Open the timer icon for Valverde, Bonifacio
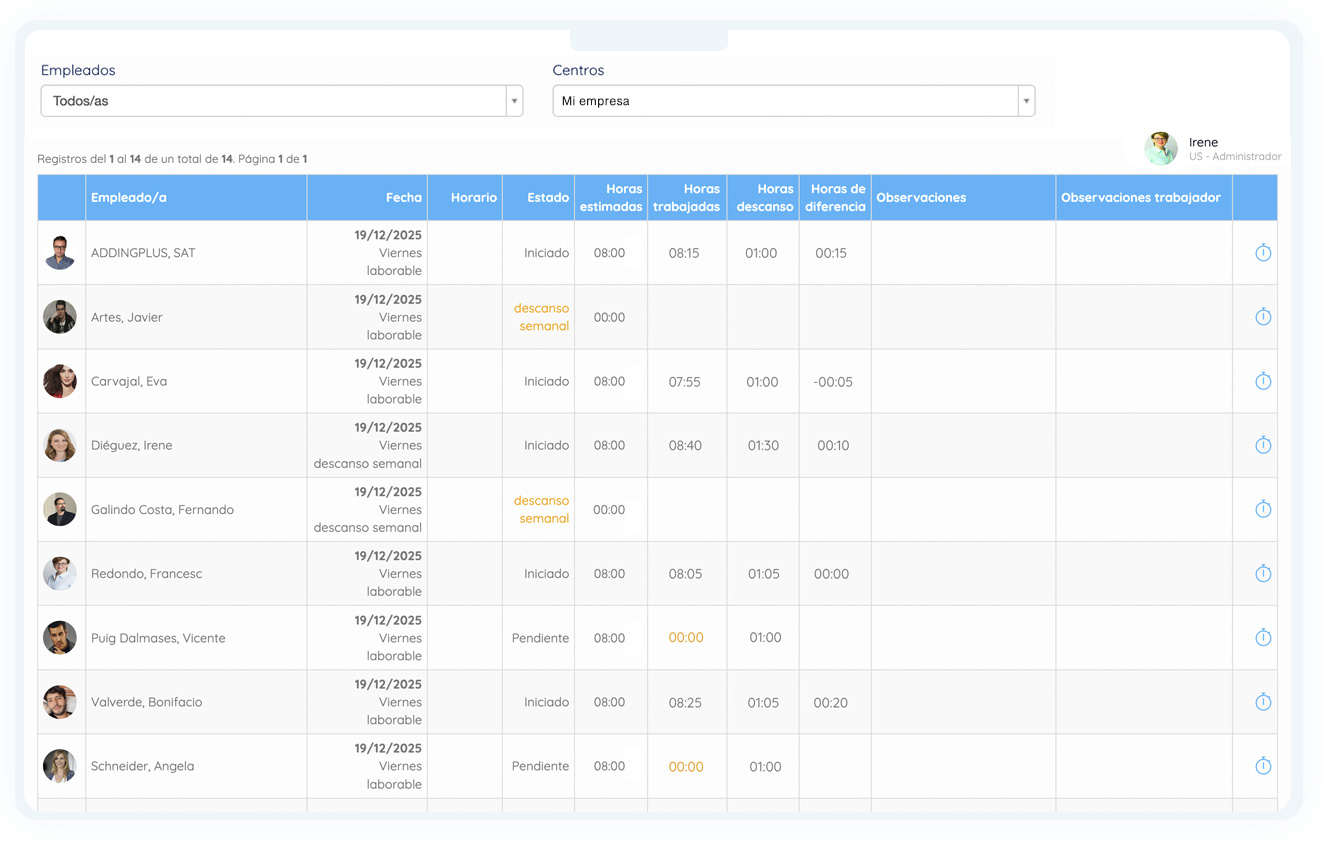1324x843 pixels. pos(1263,702)
